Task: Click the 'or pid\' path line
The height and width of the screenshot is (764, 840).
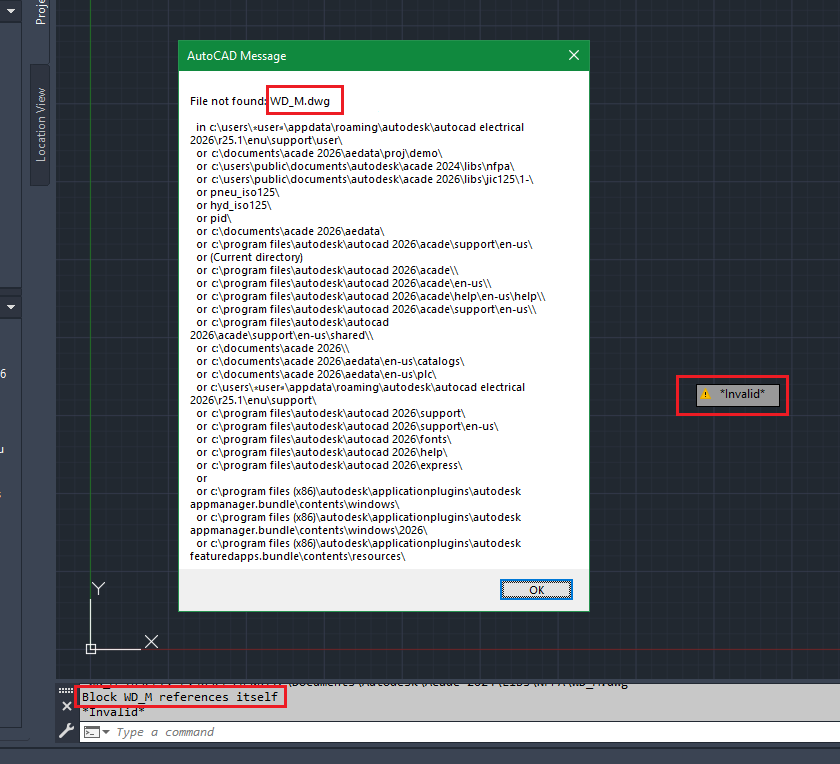Action: [x=214, y=218]
